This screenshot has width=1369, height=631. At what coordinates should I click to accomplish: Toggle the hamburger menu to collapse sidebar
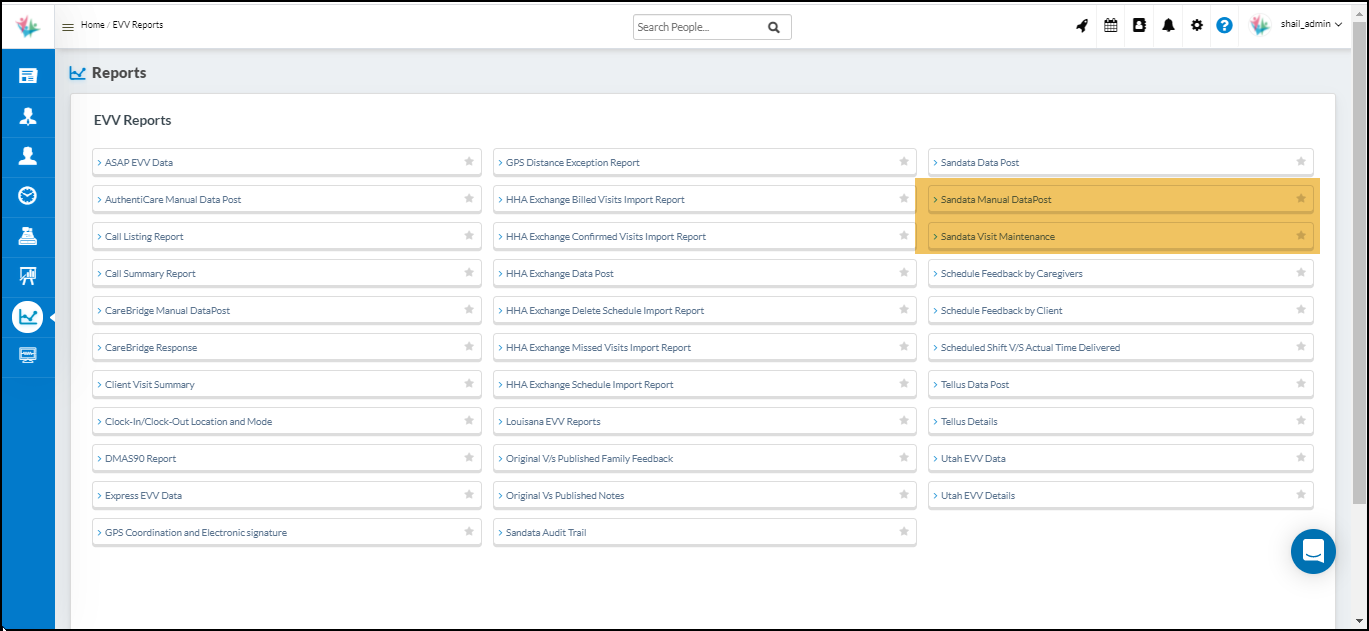pyautogui.click(x=68, y=27)
